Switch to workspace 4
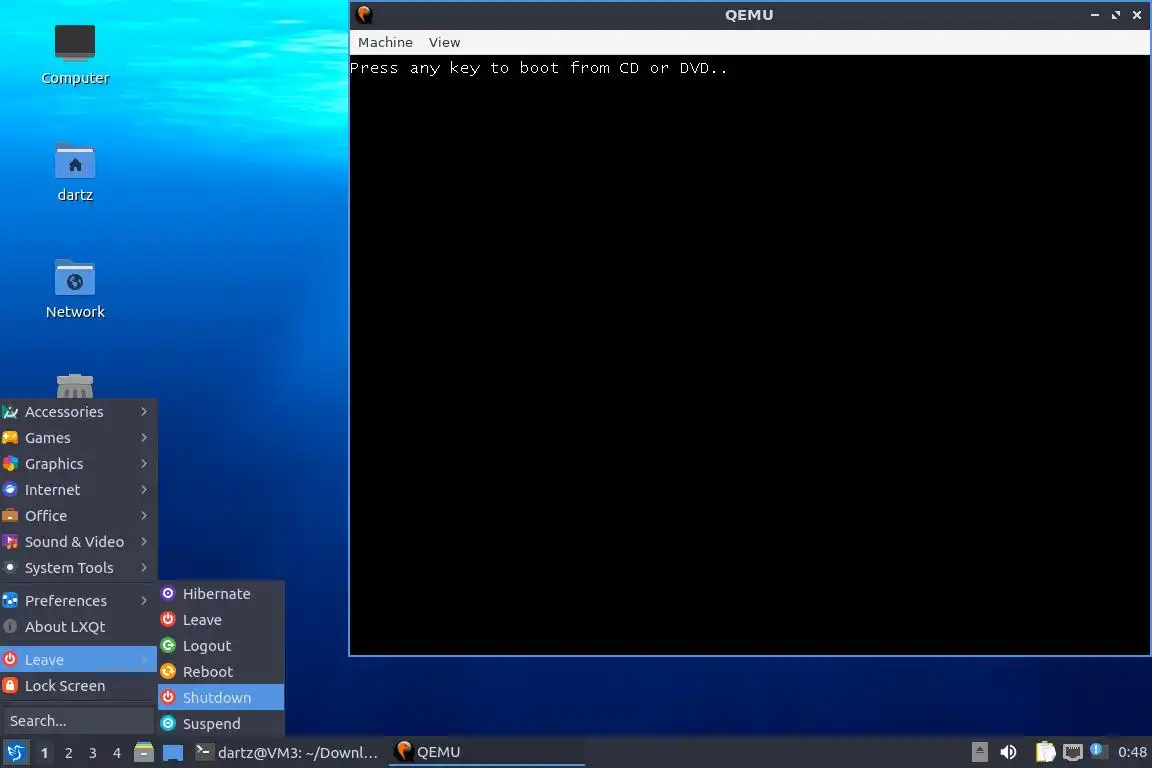The height and width of the screenshot is (768, 1152). [x=117, y=753]
